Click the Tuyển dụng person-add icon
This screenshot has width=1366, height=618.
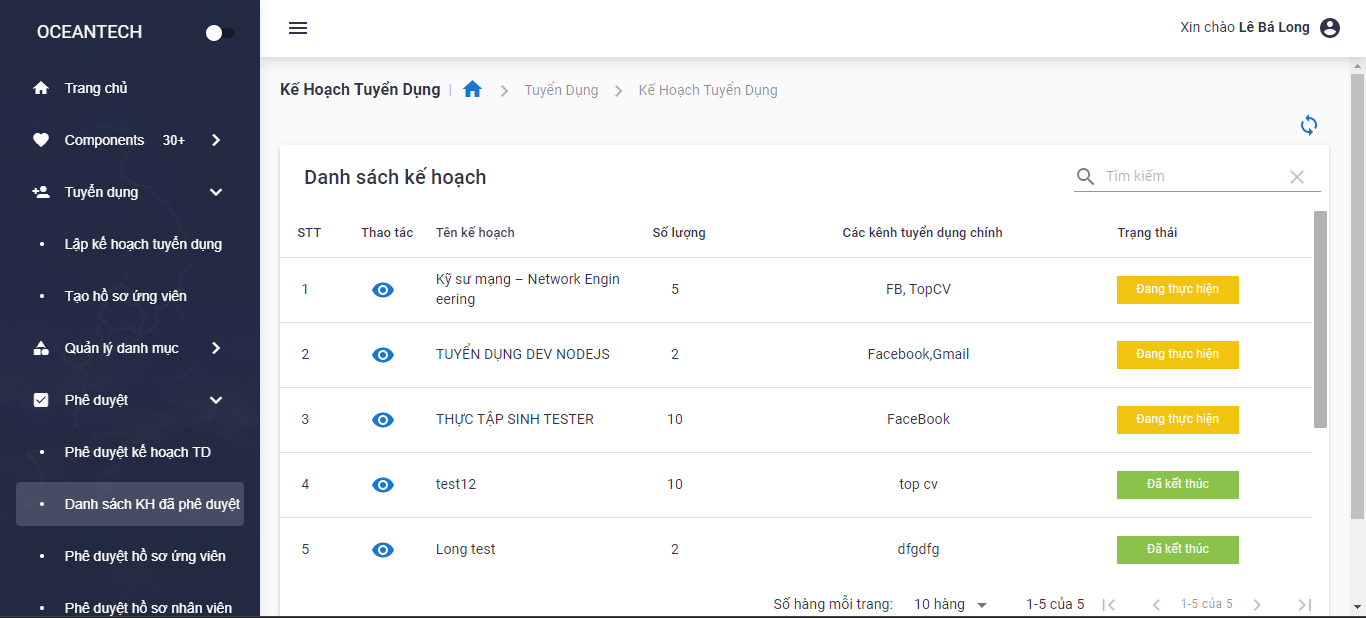tap(41, 192)
